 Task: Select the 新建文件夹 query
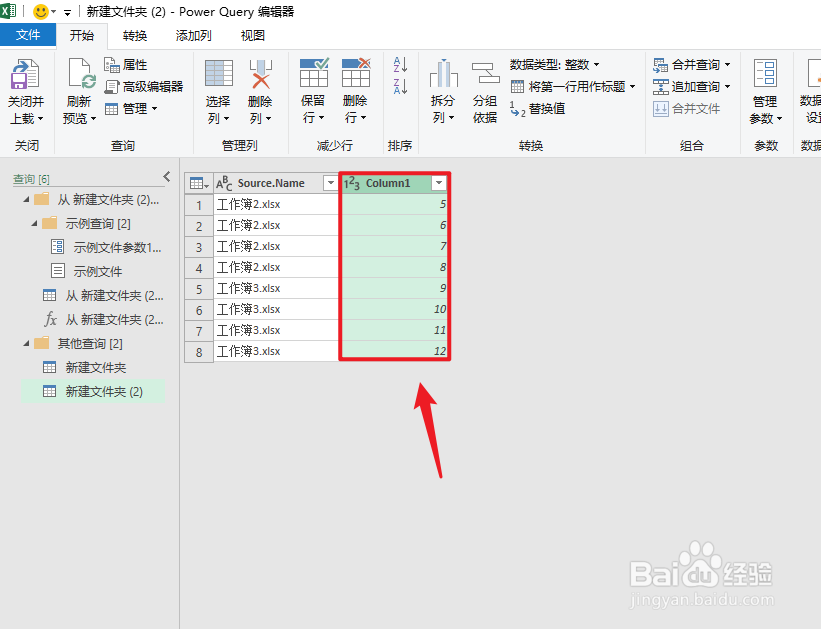(x=84, y=368)
